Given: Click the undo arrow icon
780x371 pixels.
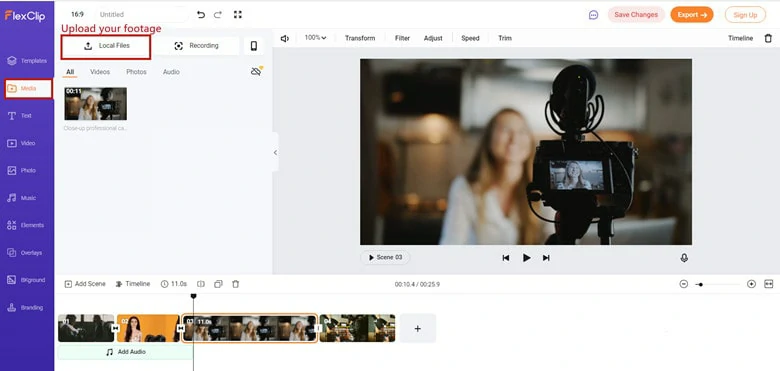Looking at the screenshot, I should click(x=201, y=15).
